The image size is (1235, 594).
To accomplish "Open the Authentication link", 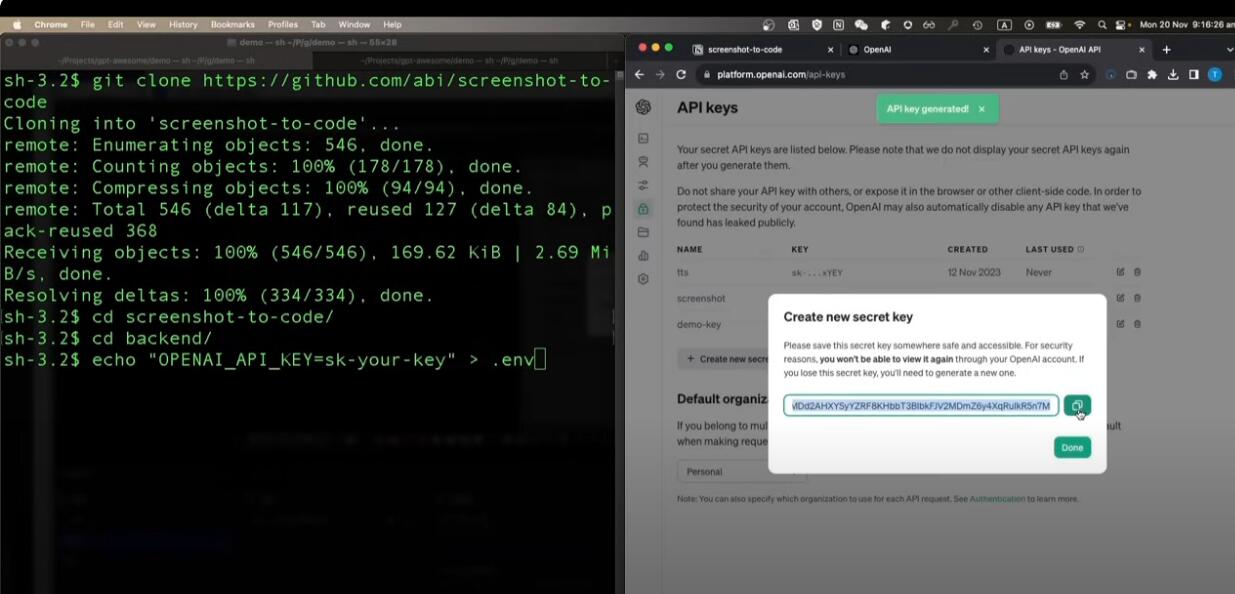I will tap(997, 499).
